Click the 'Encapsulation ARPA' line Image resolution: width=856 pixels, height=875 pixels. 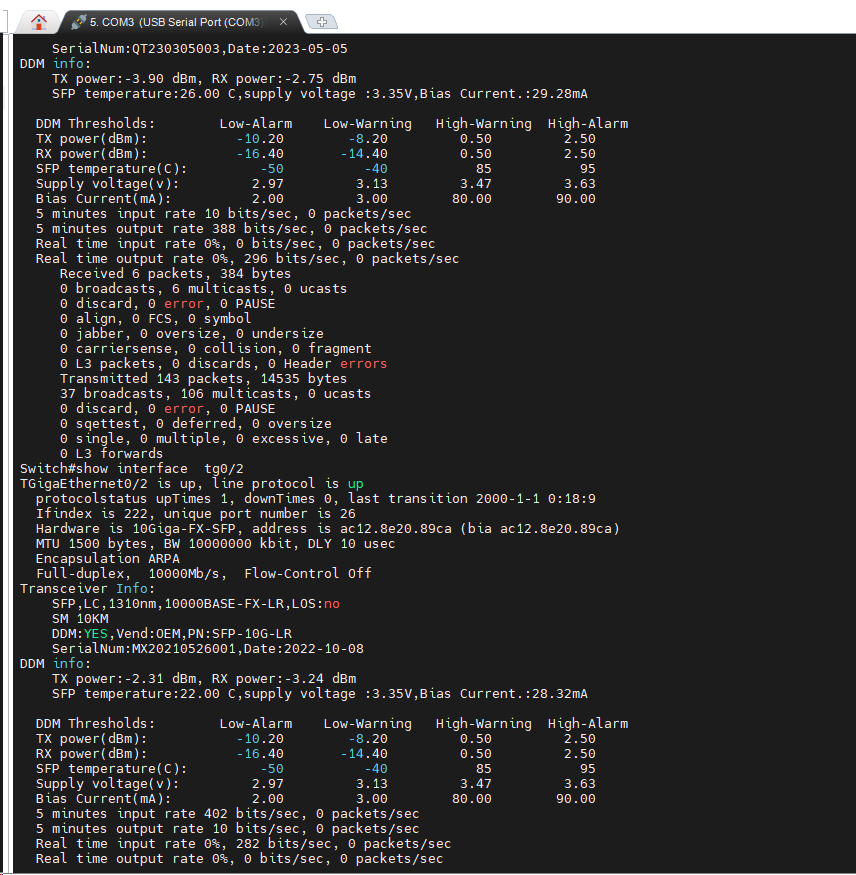coord(108,559)
